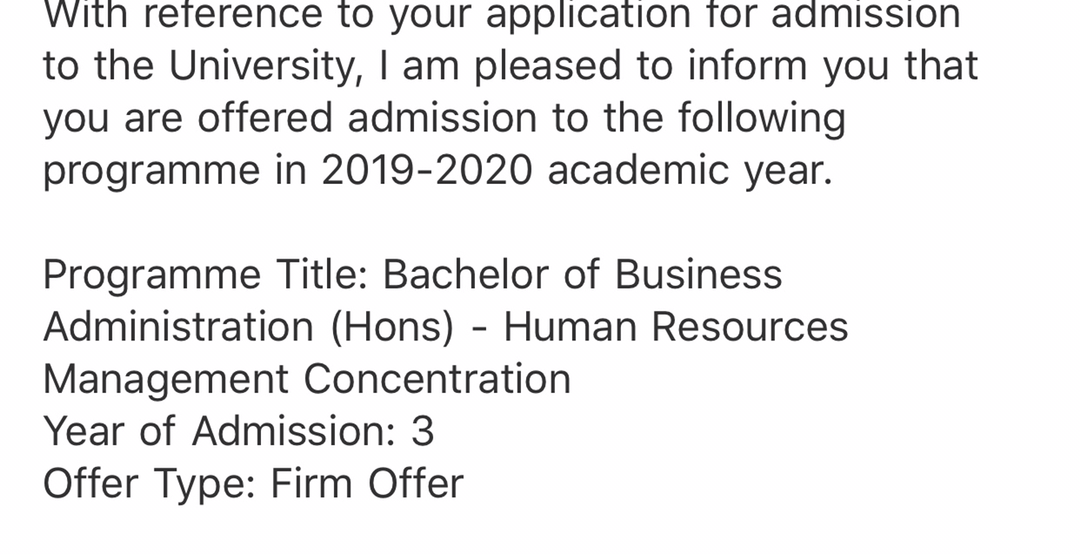This screenshot has height=554, width=1080.
Task: Click the "(Hons)" text
Action: [x=393, y=327]
